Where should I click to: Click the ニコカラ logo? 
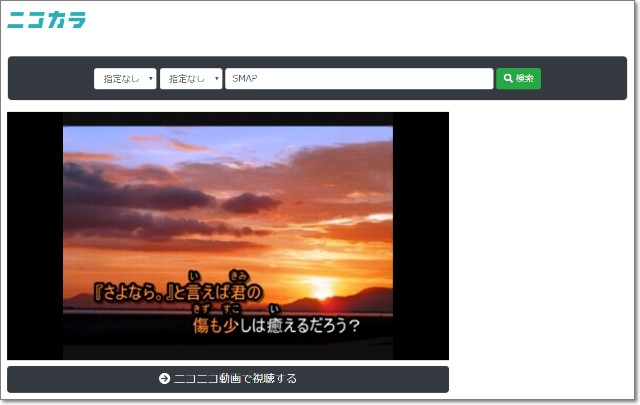click(x=47, y=20)
